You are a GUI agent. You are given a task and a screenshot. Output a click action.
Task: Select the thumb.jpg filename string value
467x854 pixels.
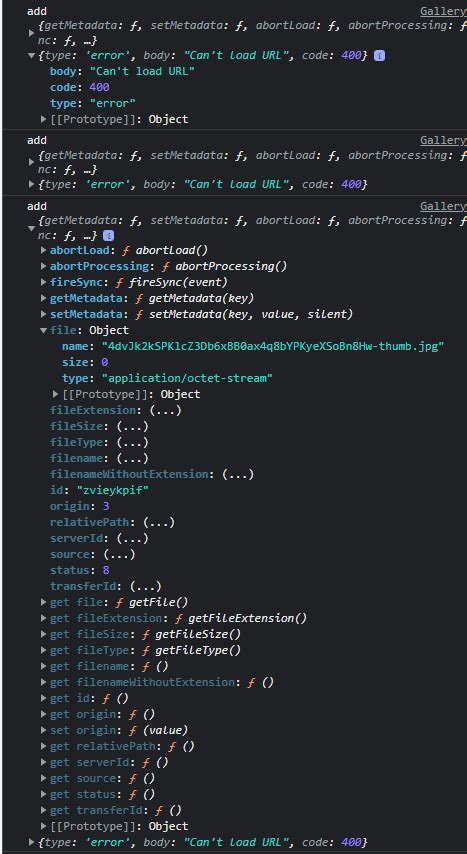273,346
